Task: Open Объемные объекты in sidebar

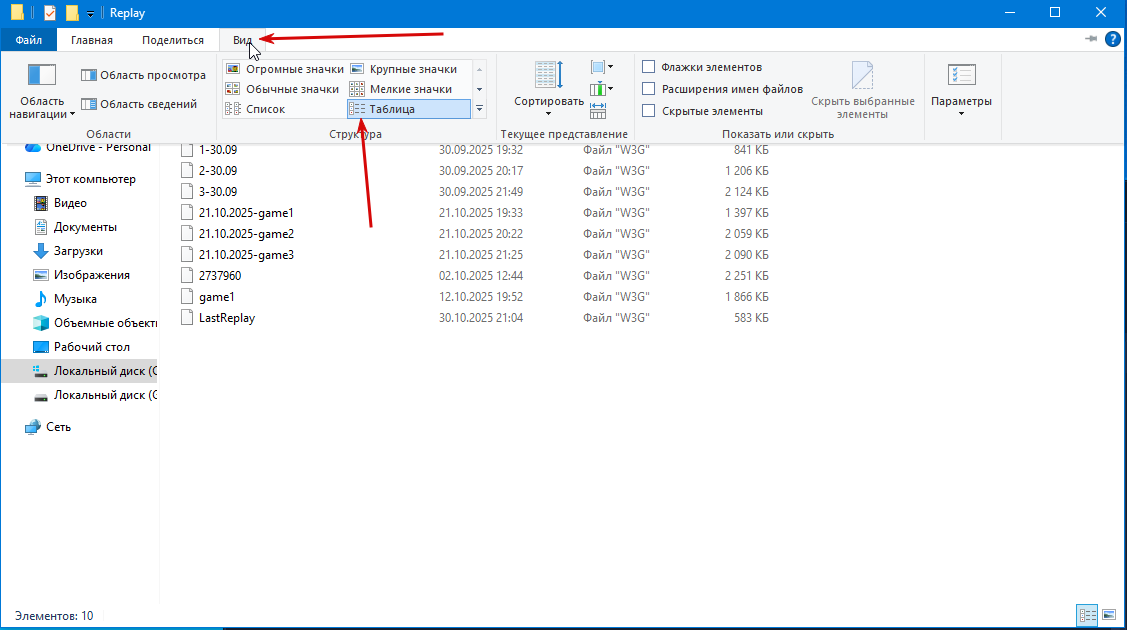Action: pyautogui.click(x=94, y=323)
